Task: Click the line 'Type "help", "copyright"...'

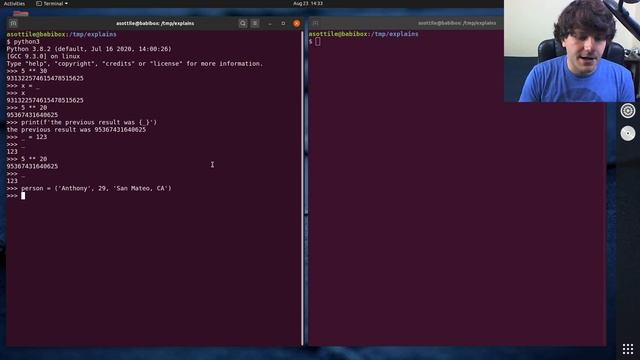Action: coord(135,64)
